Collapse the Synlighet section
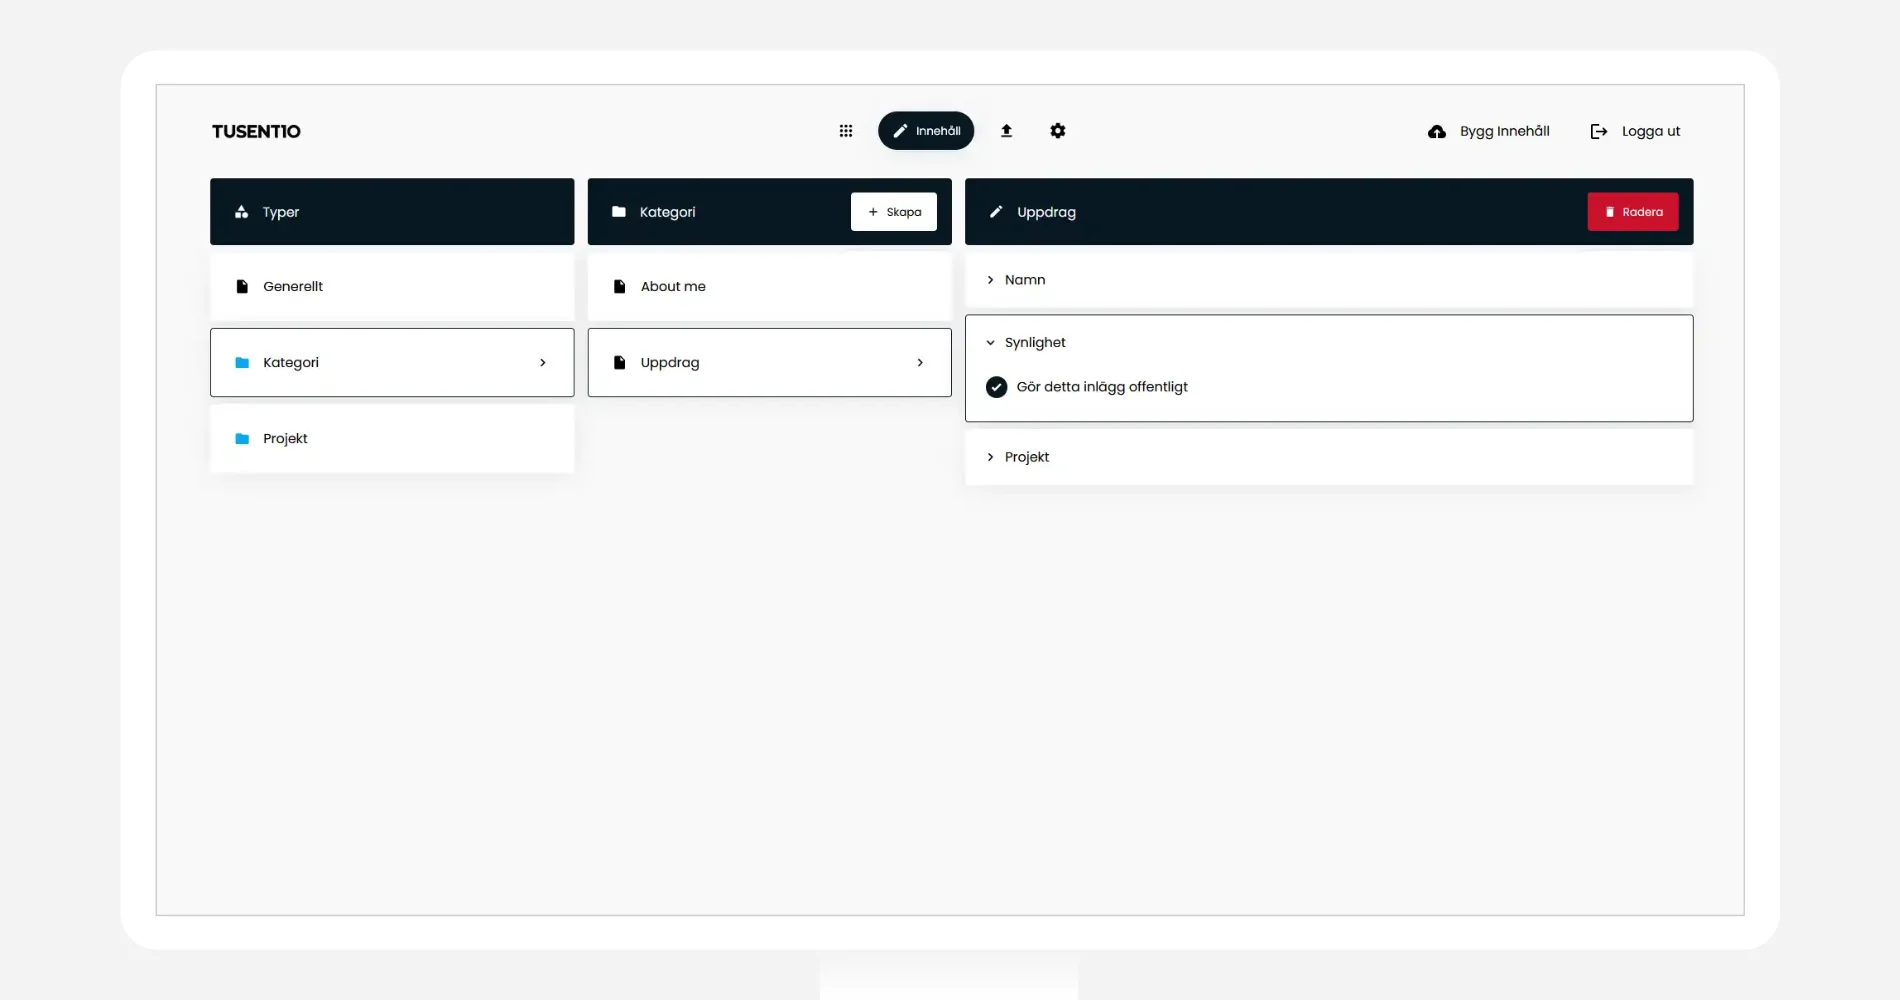Image resolution: width=1900 pixels, height=1000 pixels. 990,343
